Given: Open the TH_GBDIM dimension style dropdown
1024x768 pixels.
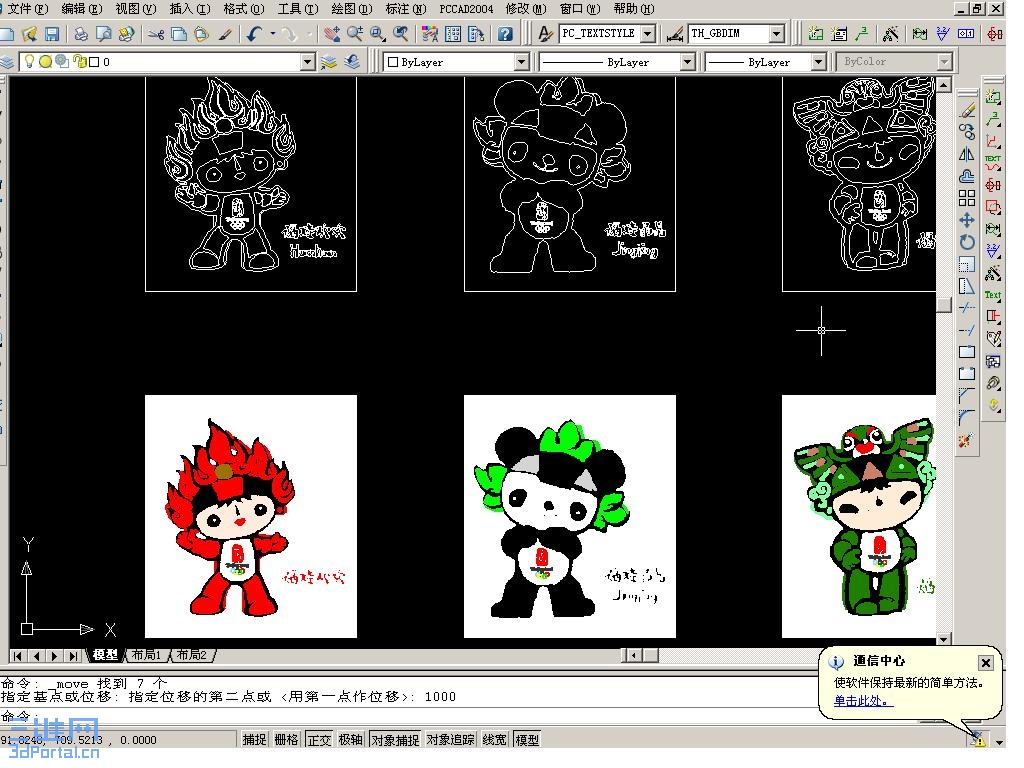Looking at the screenshot, I should (776, 33).
